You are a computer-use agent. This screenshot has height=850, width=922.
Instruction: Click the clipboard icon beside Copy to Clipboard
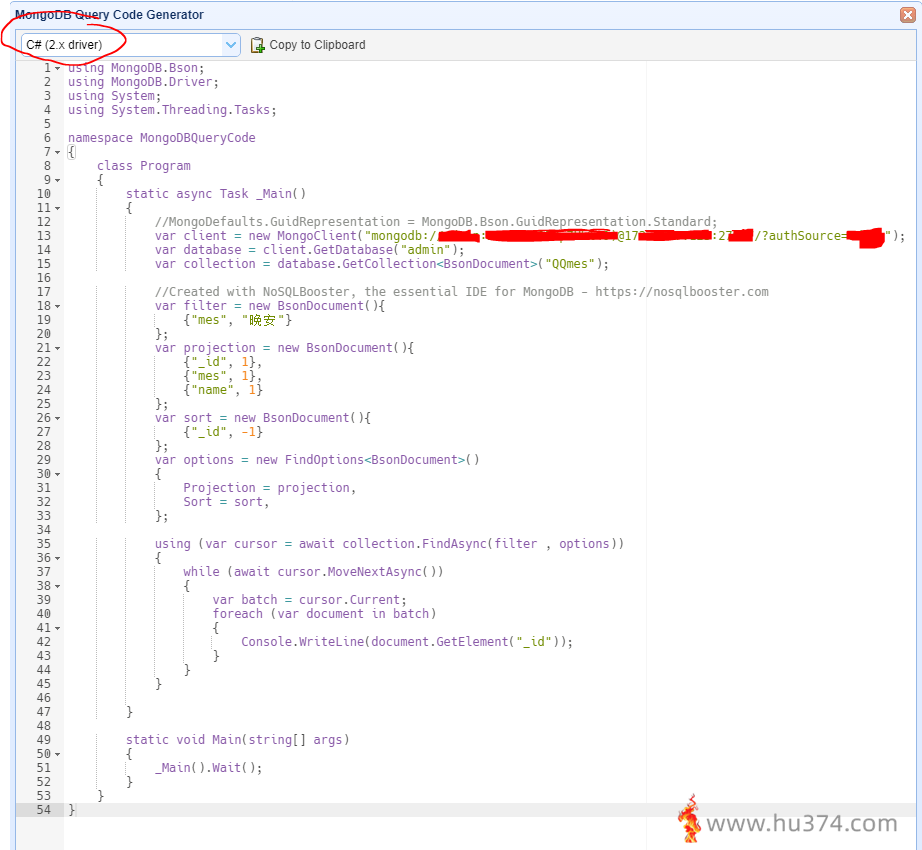(257, 45)
